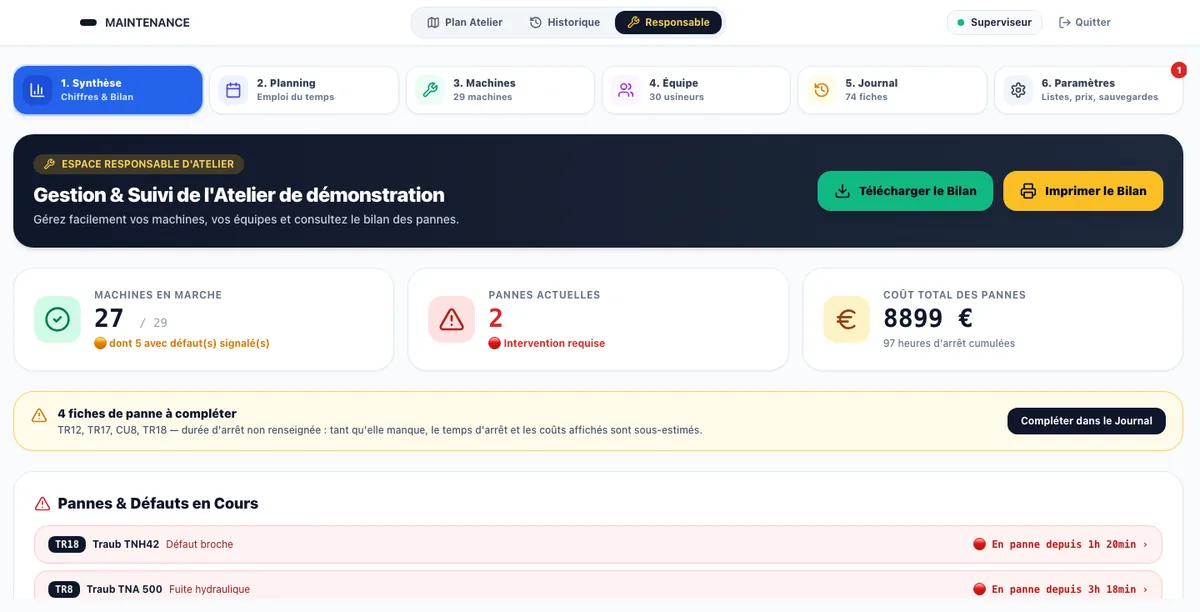Click the Équipe people icon
The height and width of the screenshot is (612, 1200).
pyautogui.click(x=626, y=90)
